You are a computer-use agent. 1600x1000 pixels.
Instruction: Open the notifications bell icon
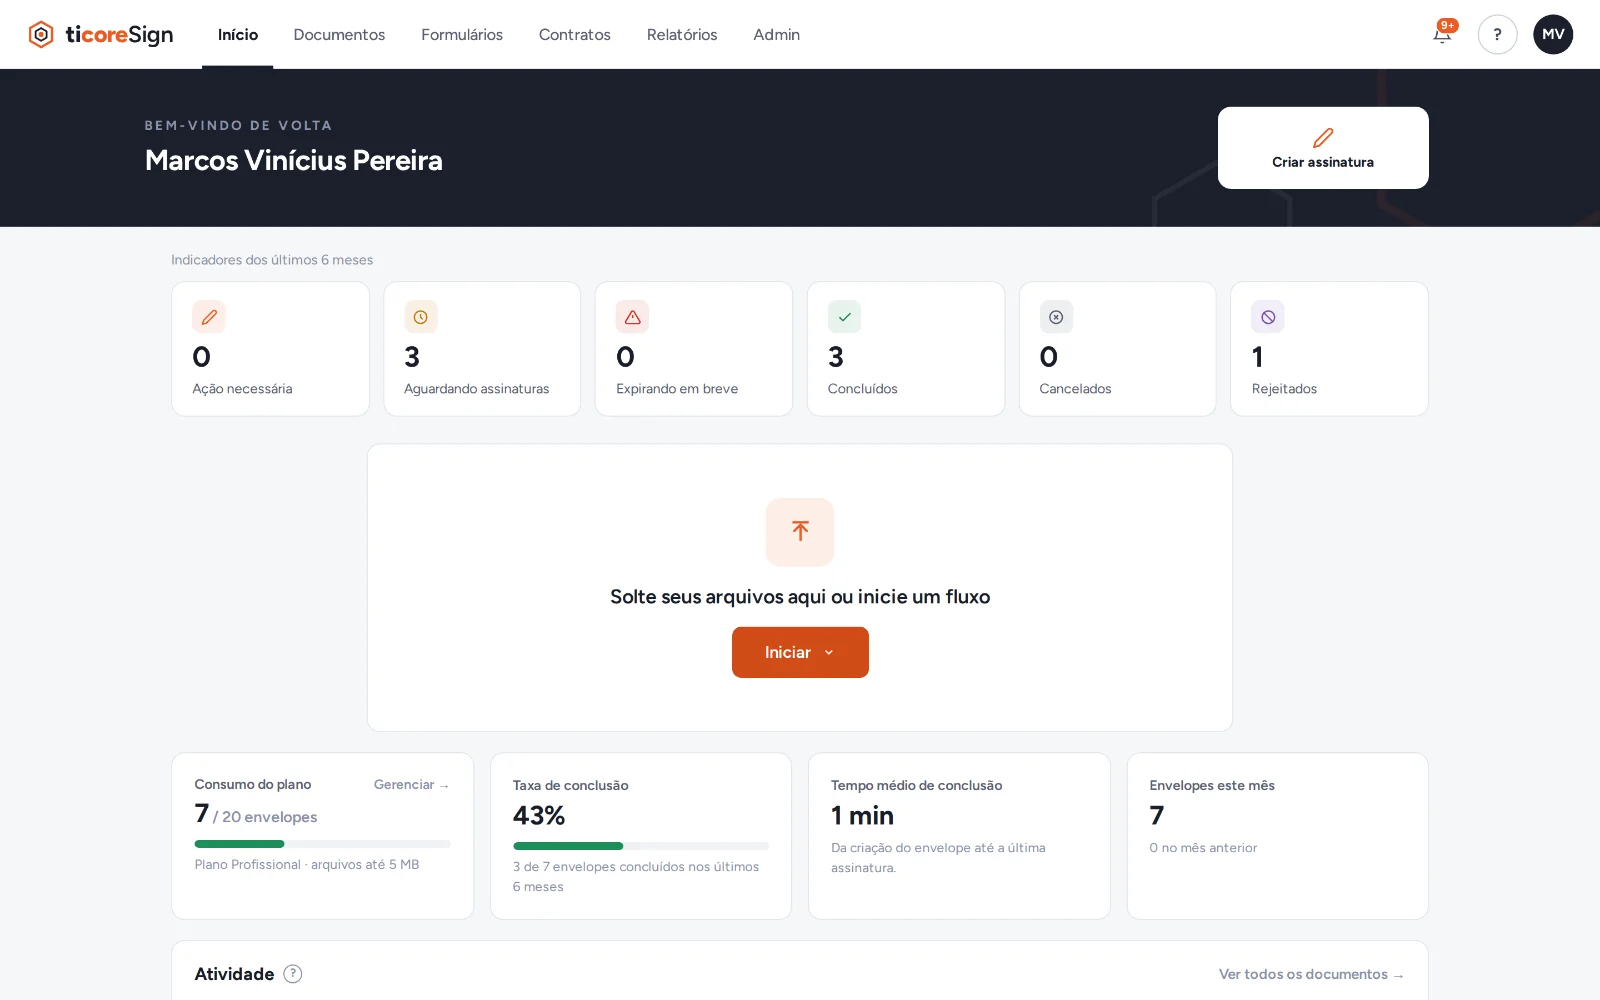click(1442, 35)
